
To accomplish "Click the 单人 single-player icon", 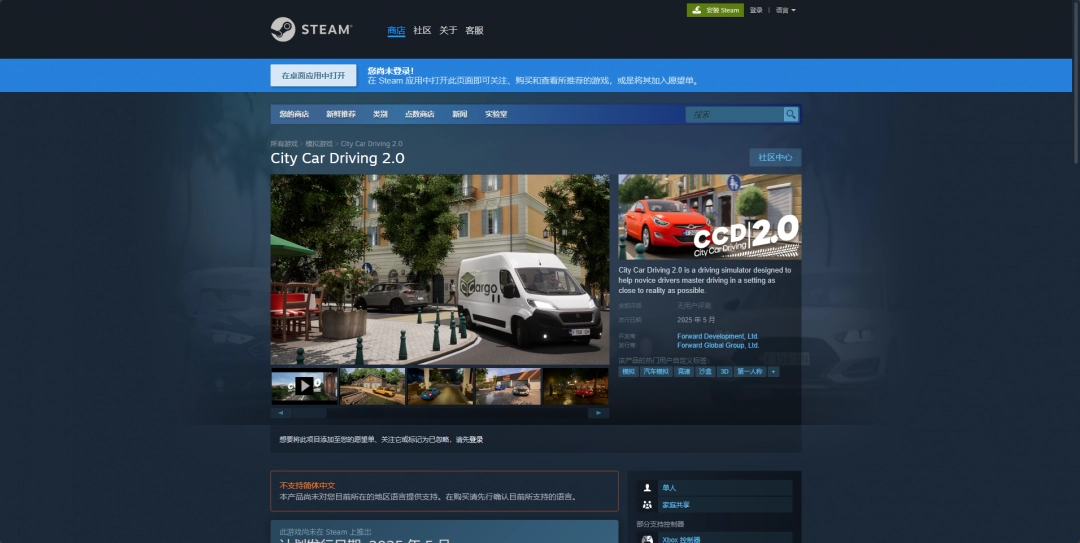I will pyautogui.click(x=647, y=488).
